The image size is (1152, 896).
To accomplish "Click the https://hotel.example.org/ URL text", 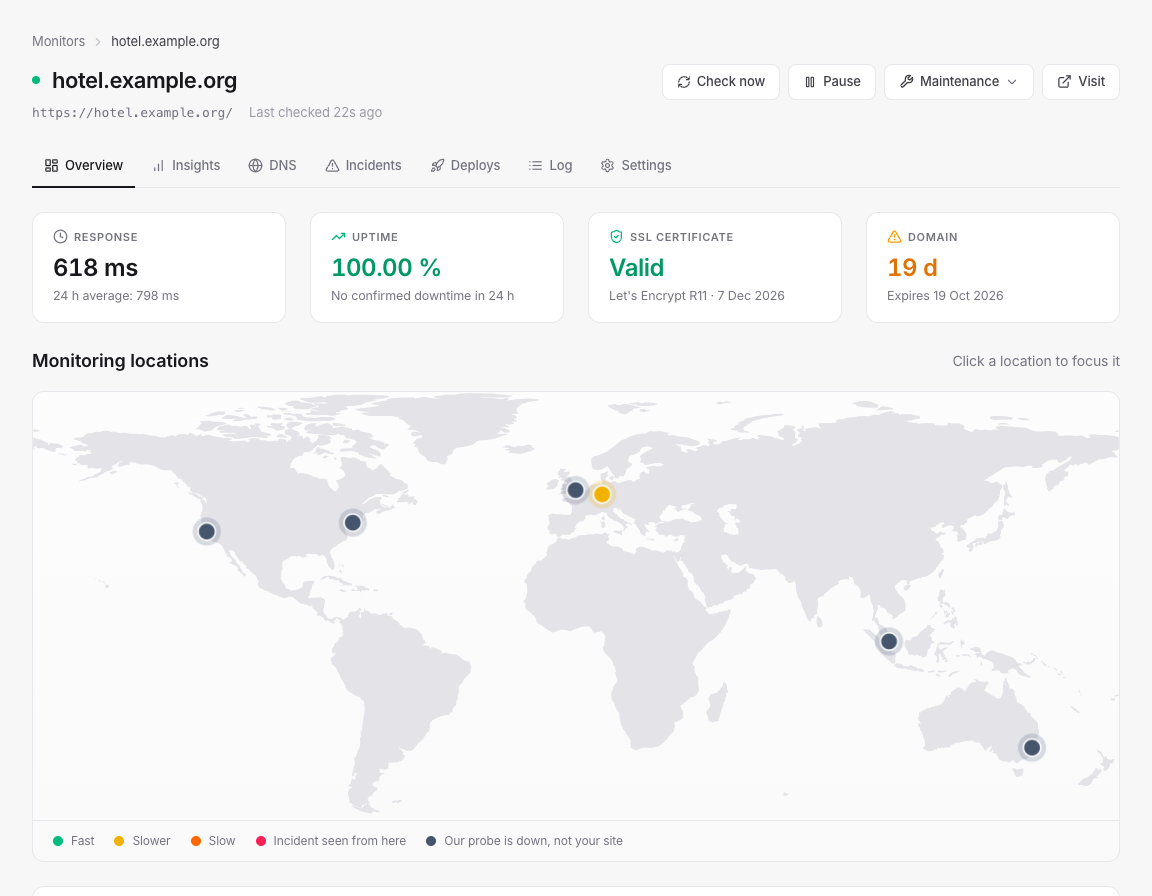I will tap(132, 112).
